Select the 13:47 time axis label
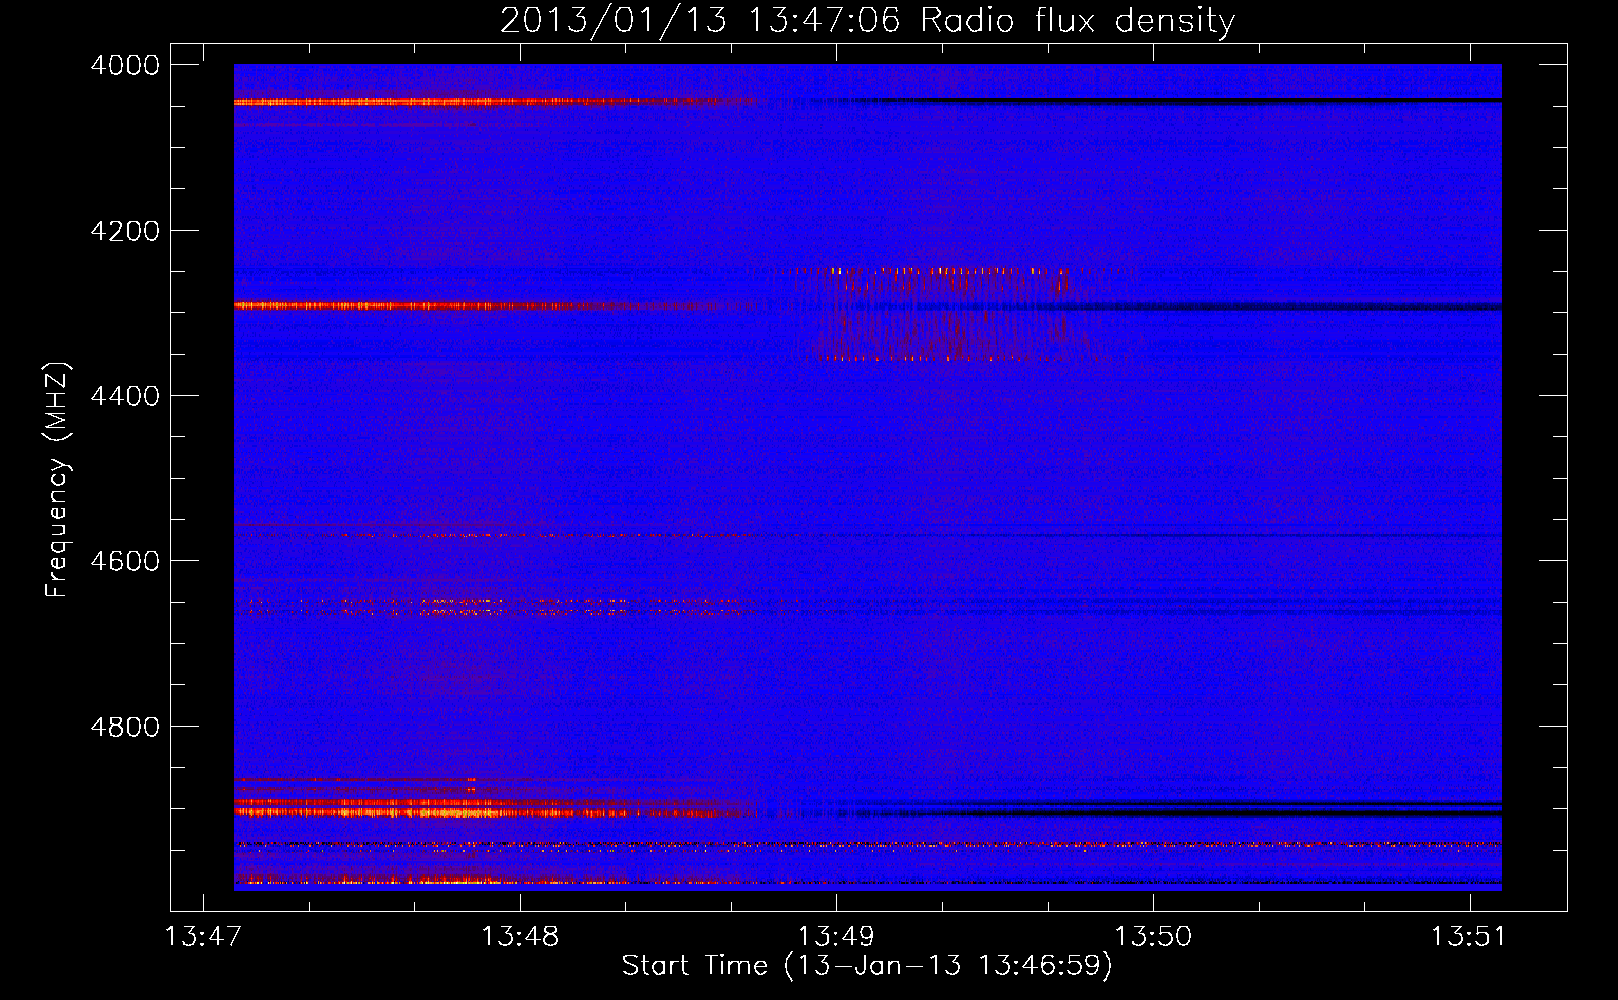 pos(203,937)
